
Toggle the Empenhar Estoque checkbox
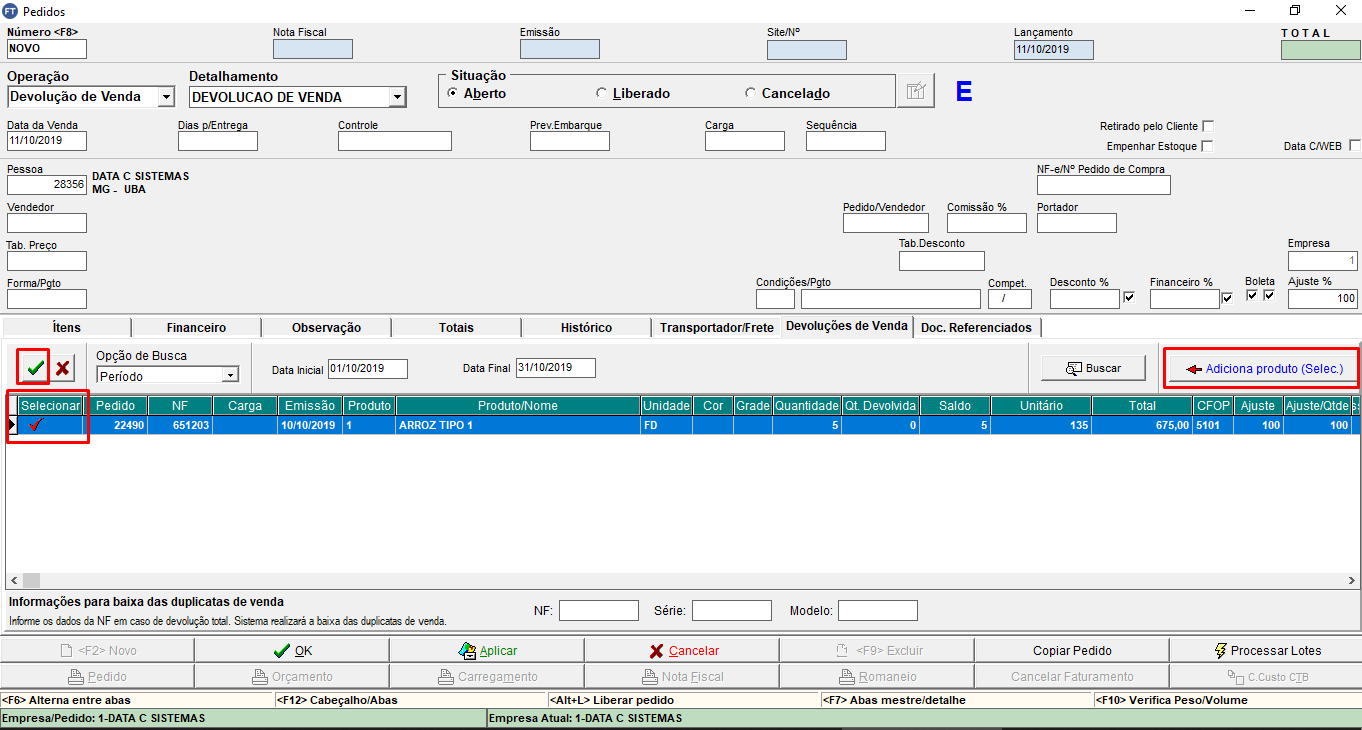tap(1208, 146)
